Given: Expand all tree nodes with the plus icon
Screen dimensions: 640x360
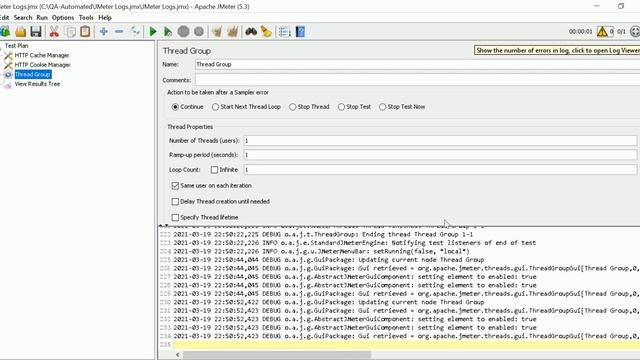Looking at the screenshot, I should click(104, 31).
